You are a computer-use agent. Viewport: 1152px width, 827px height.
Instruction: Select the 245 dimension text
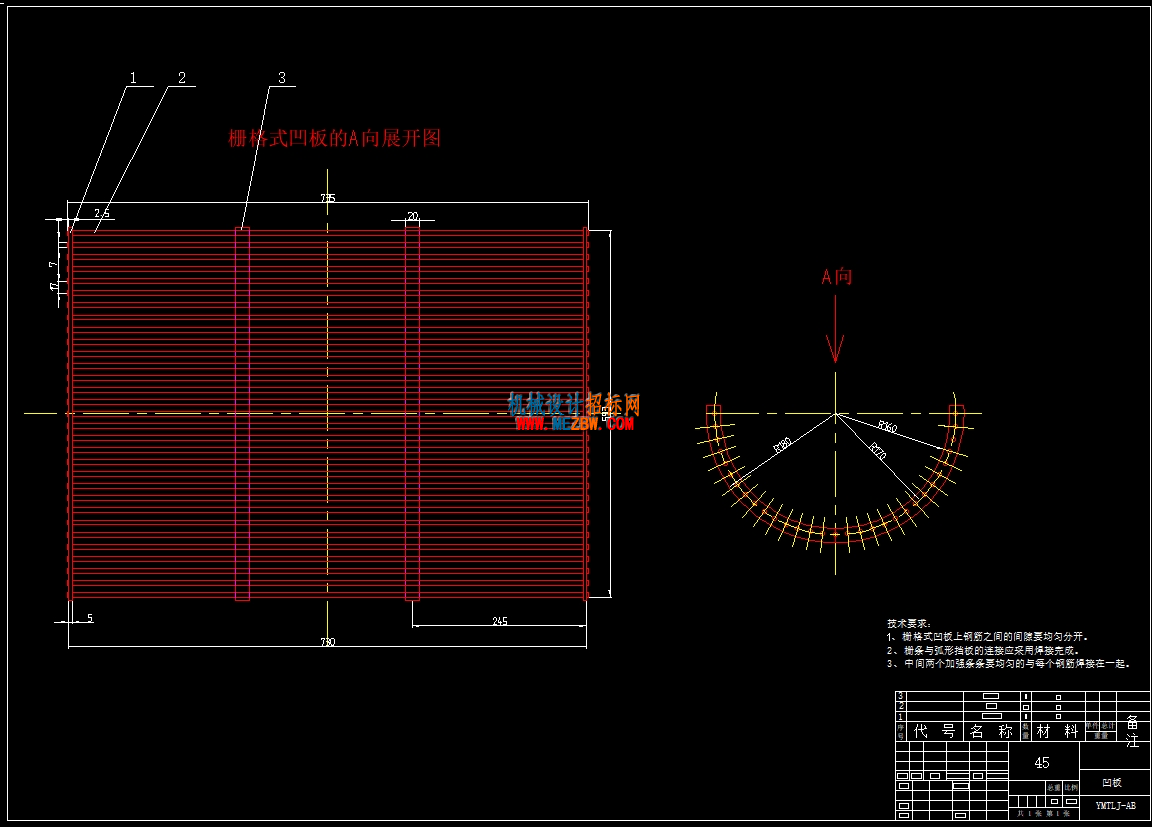[x=500, y=621]
